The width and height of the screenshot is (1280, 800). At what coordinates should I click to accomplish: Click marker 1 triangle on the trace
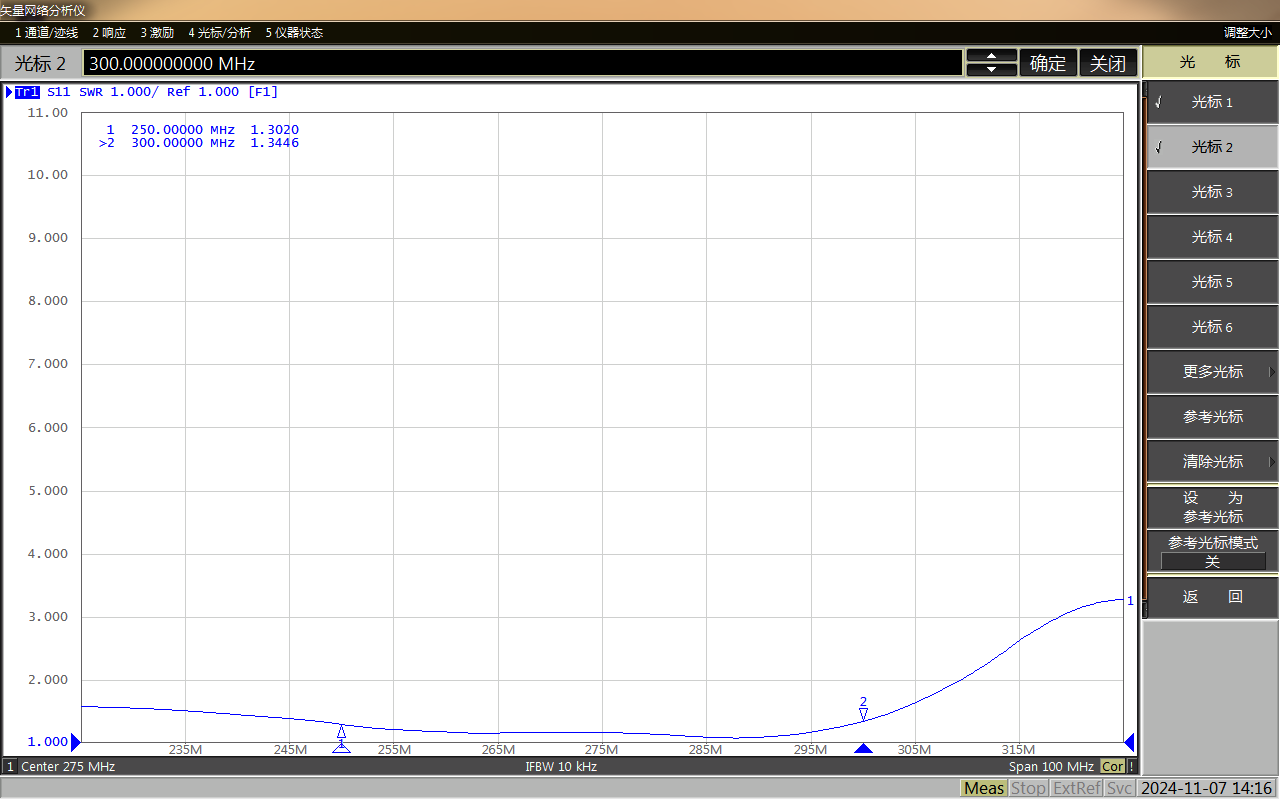pyautogui.click(x=341, y=732)
